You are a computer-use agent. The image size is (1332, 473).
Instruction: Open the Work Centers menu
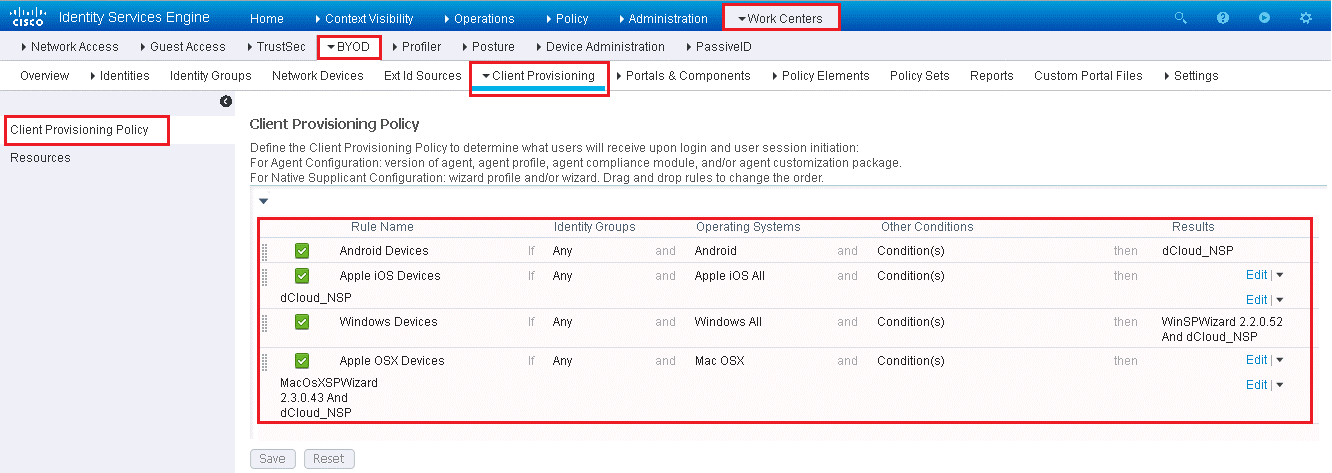tap(781, 18)
